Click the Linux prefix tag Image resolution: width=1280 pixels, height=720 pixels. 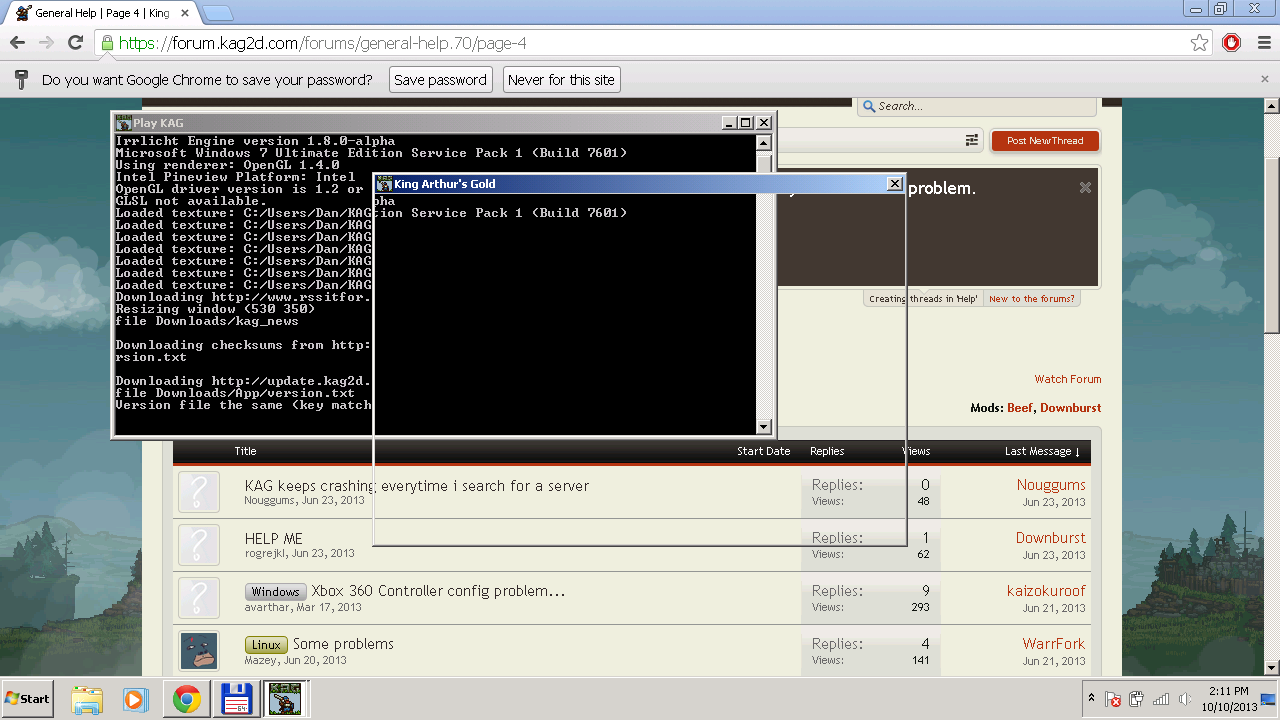pyautogui.click(x=266, y=645)
